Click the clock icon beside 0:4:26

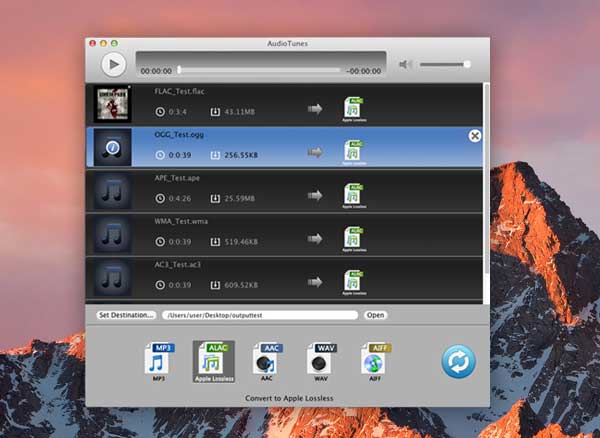click(x=160, y=198)
